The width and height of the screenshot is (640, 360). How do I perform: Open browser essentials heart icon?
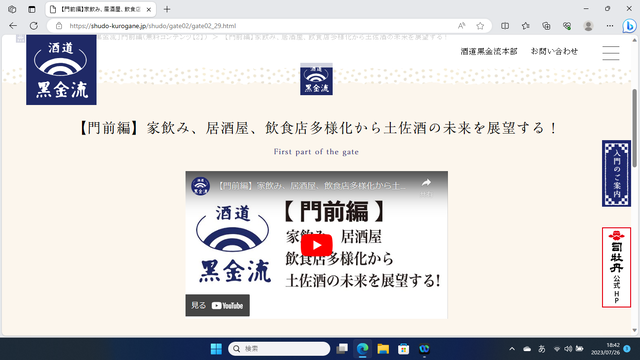click(567, 26)
